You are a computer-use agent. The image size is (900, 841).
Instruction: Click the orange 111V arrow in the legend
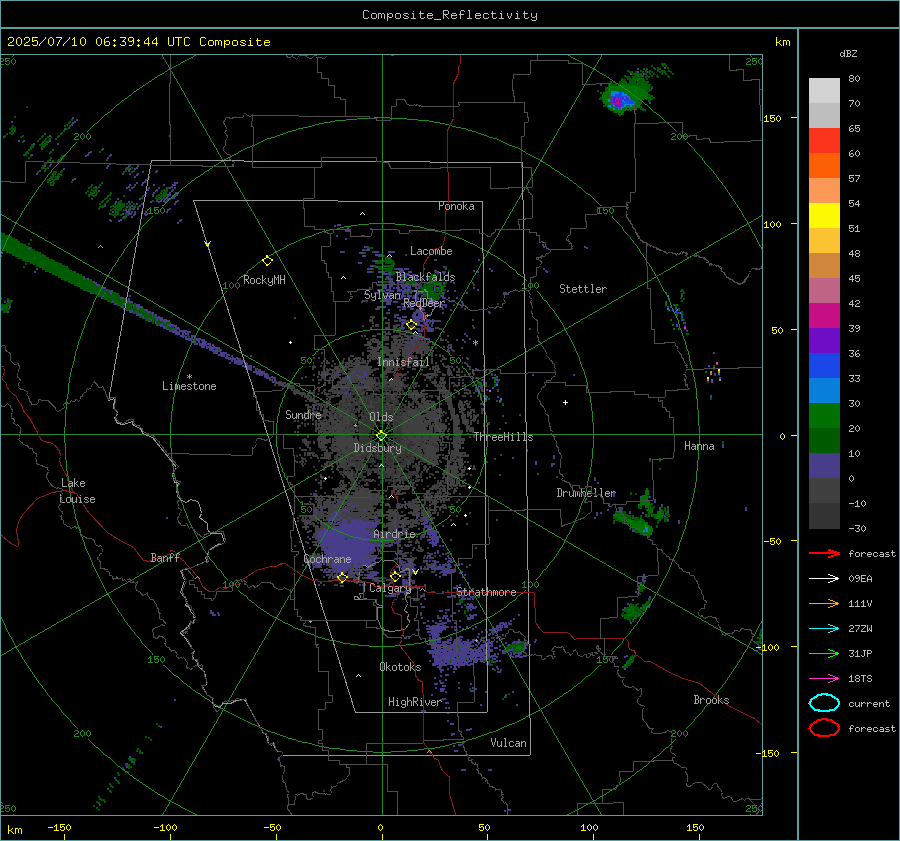point(824,603)
